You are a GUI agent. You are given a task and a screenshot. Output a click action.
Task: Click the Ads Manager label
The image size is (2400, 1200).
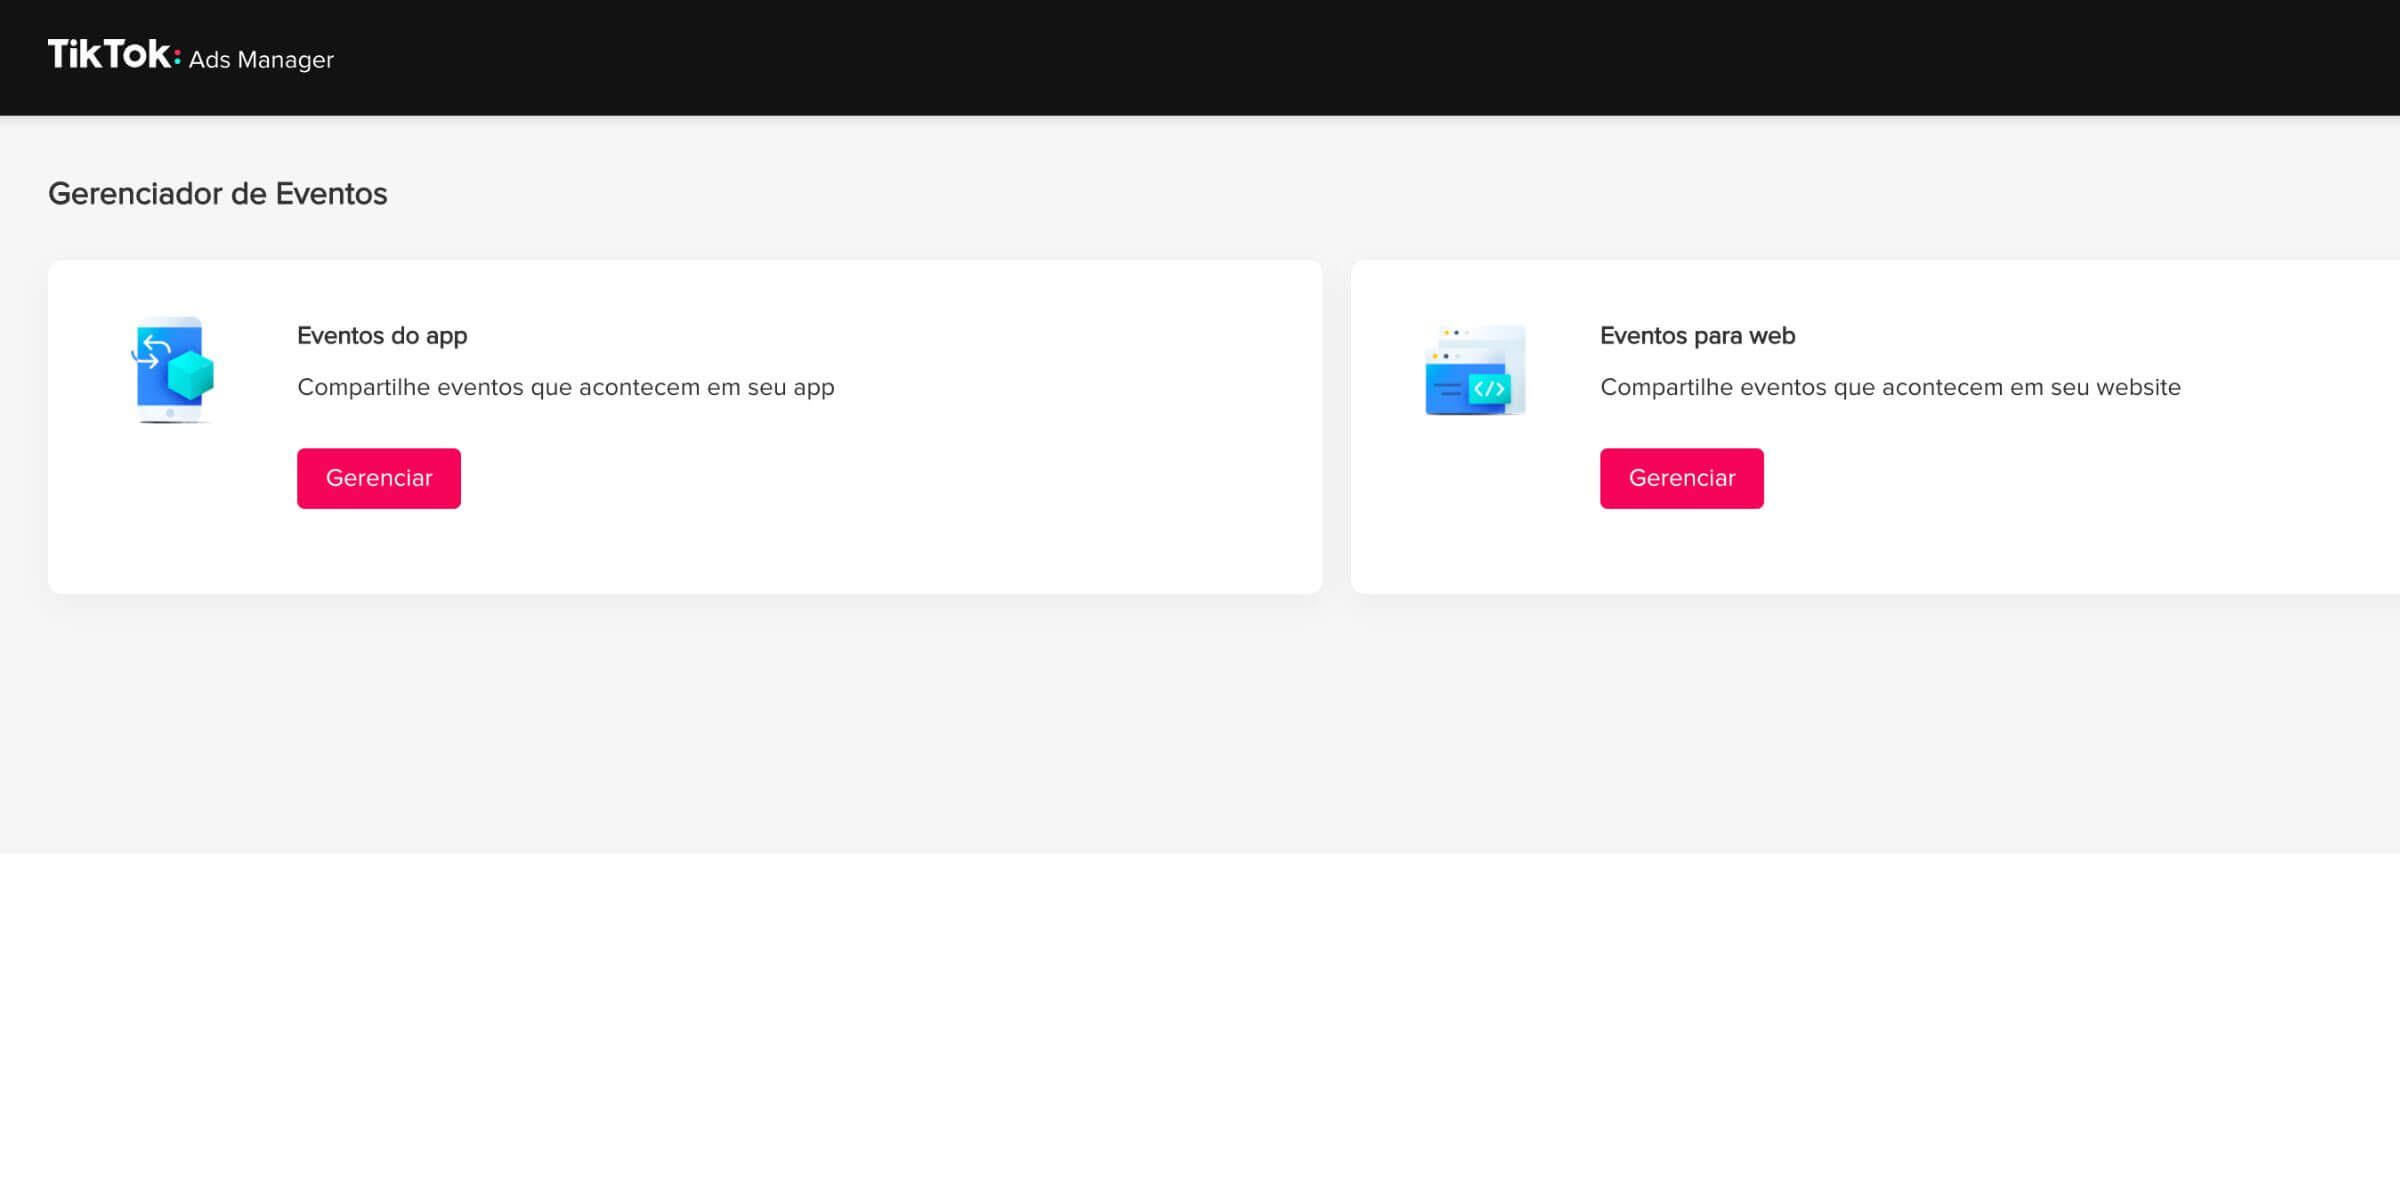pos(261,60)
